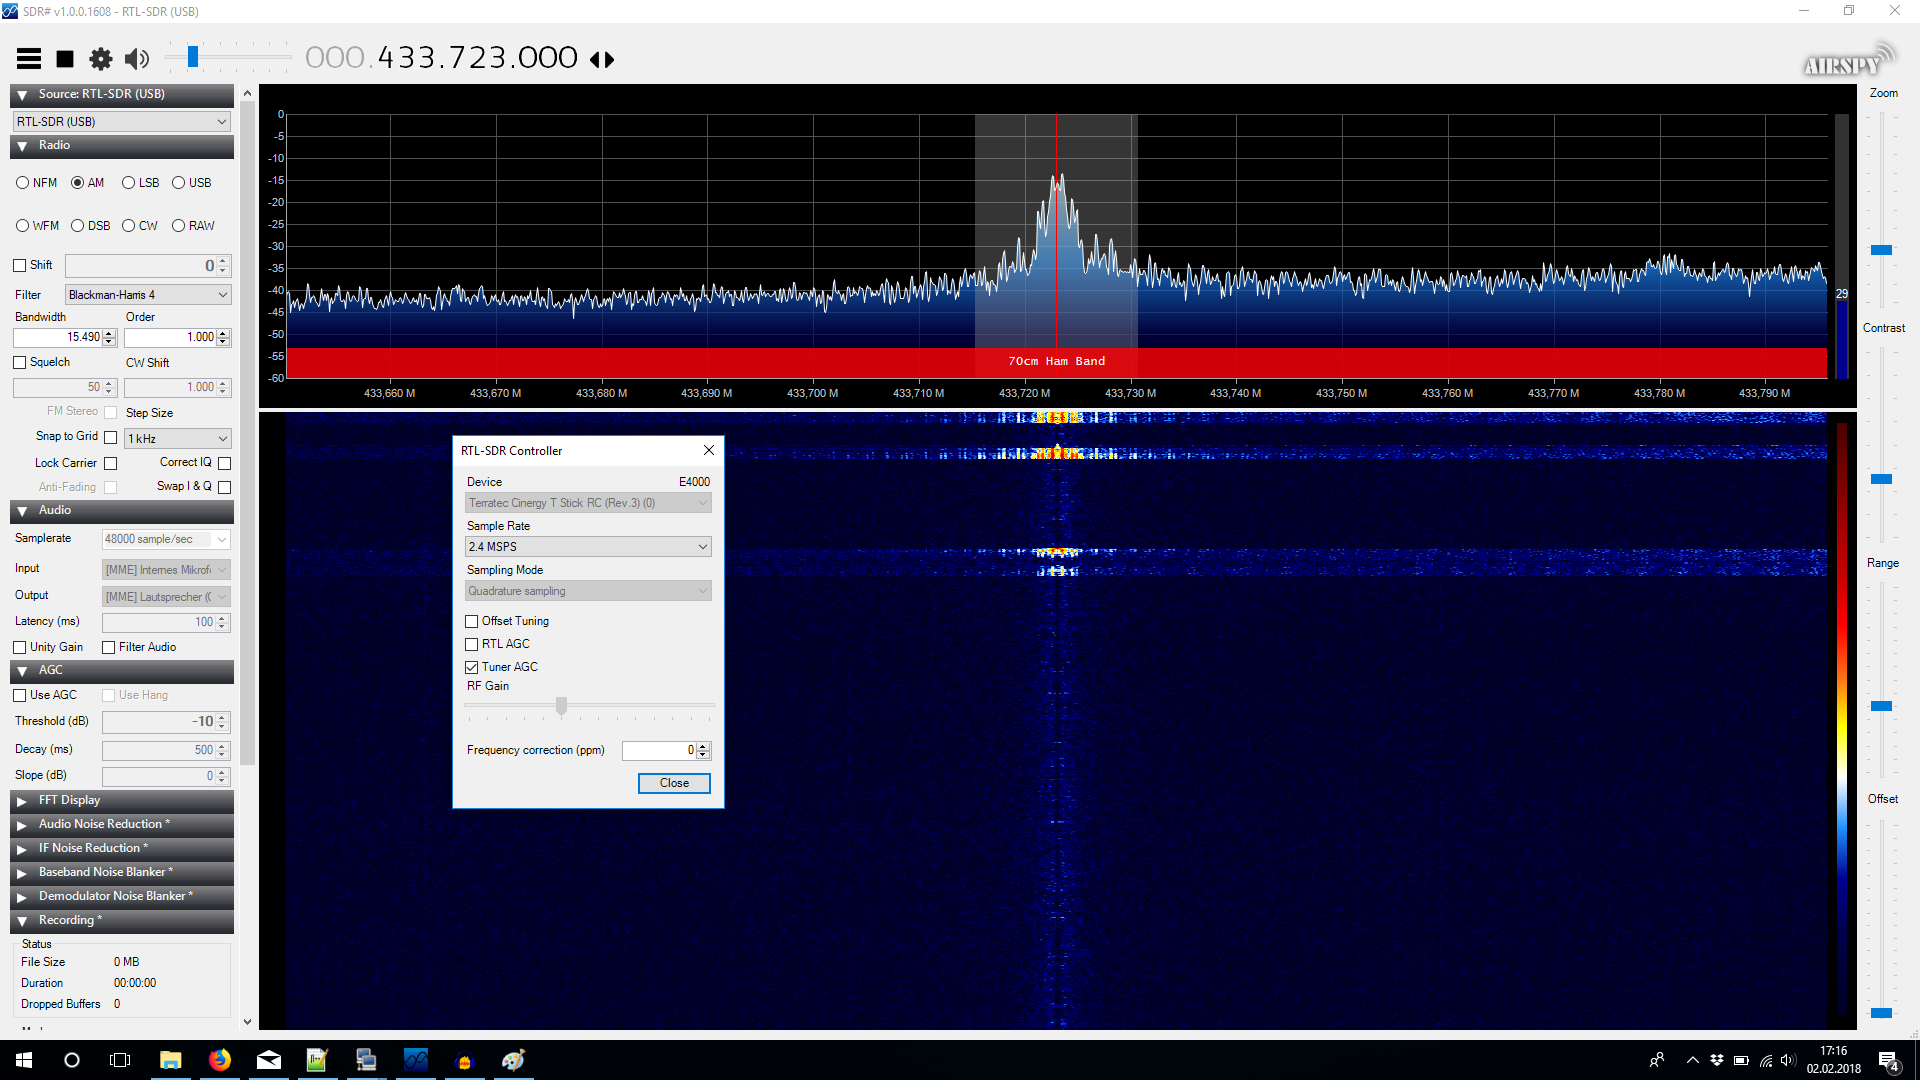Collapse the AGC section header
The width and height of the screenshot is (1920, 1080).
point(122,671)
